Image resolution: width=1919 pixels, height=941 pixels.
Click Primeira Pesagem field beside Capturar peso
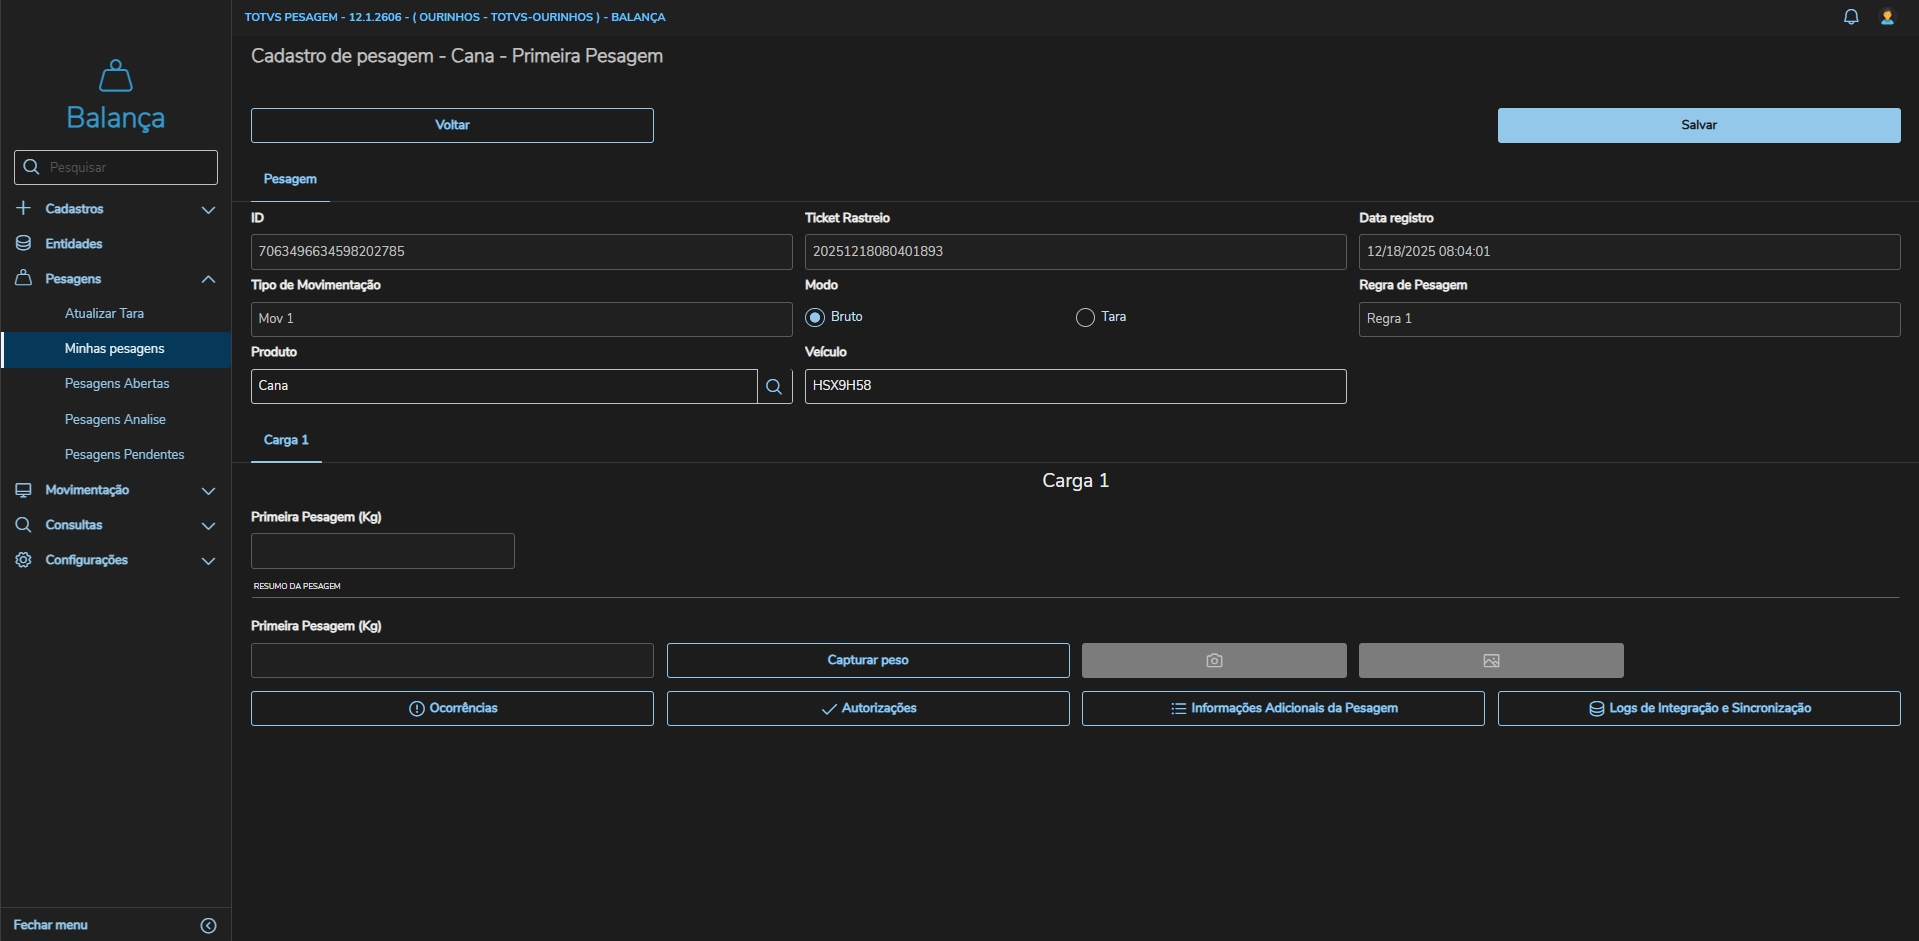pyautogui.click(x=452, y=660)
